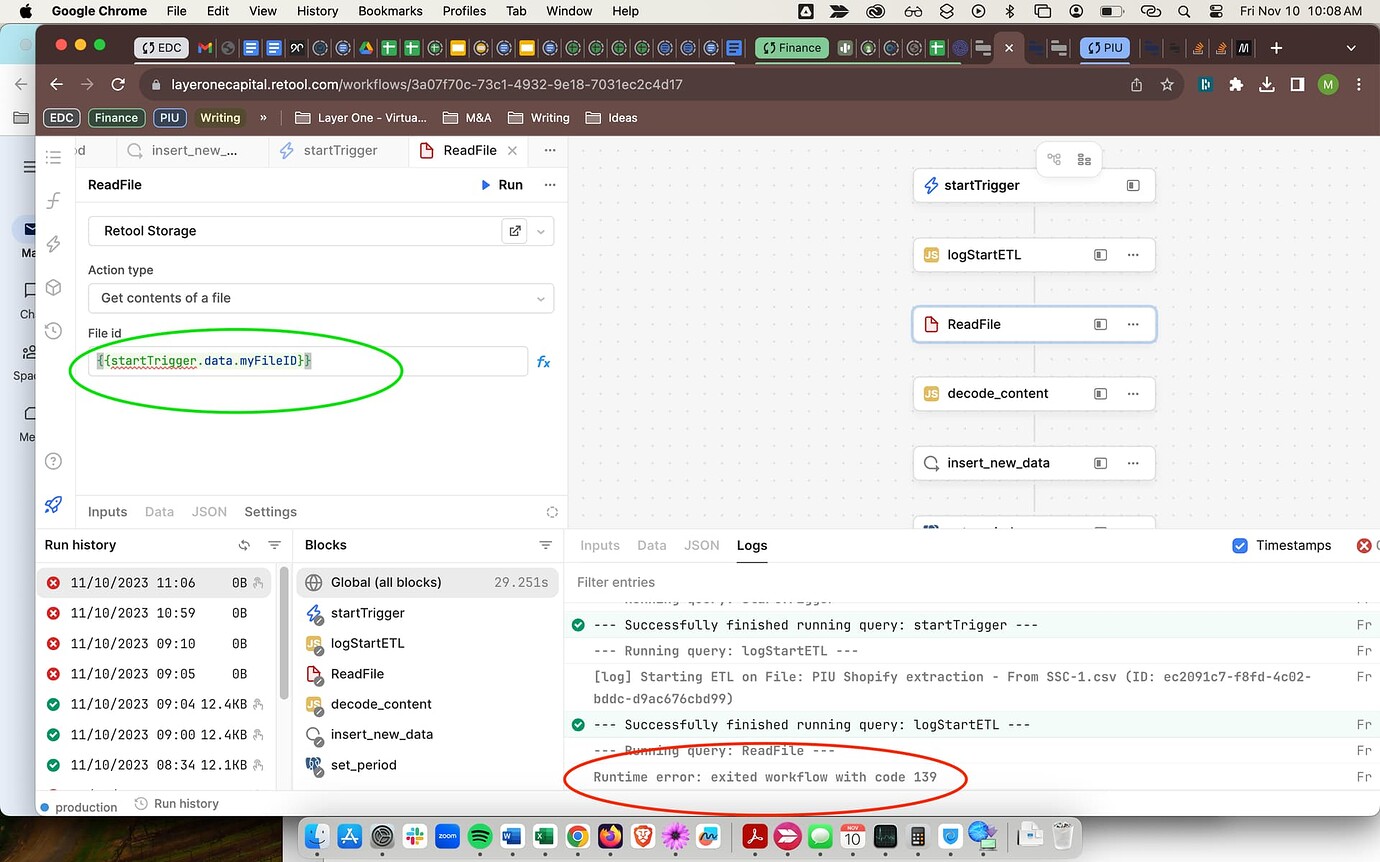The image size is (1380, 862).
Task: Open more options on decode_content block
Action: coord(1132,393)
